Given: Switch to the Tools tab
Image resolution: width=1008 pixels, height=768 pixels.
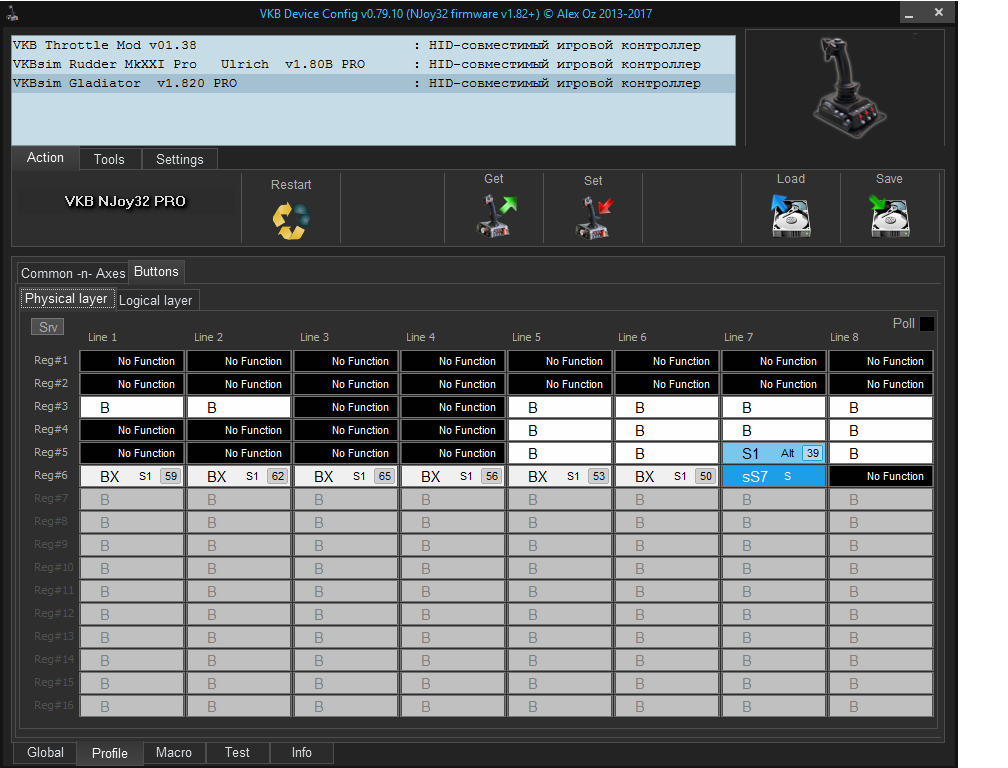Looking at the screenshot, I should coord(109,159).
